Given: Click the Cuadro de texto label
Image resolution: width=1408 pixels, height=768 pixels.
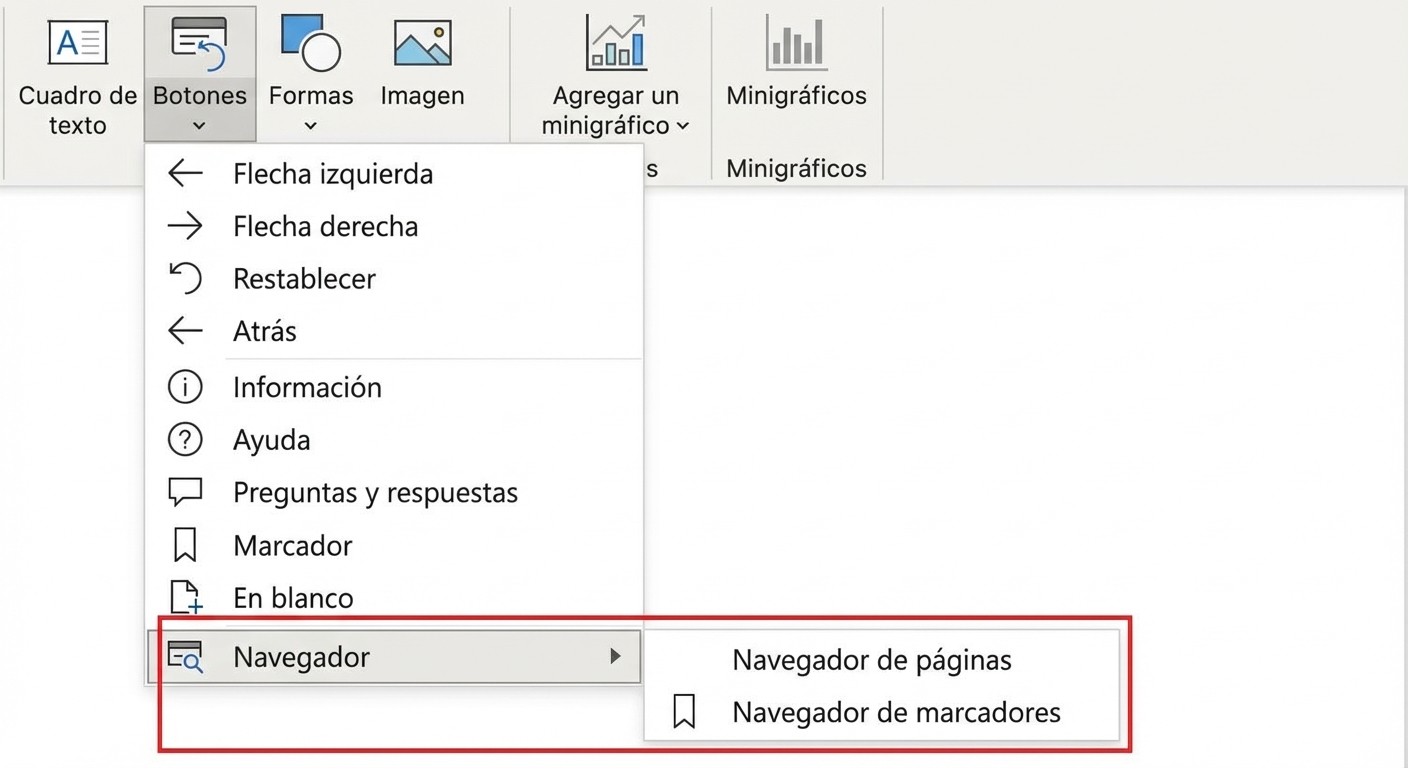Looking at the screenshot, I should 77,110.
